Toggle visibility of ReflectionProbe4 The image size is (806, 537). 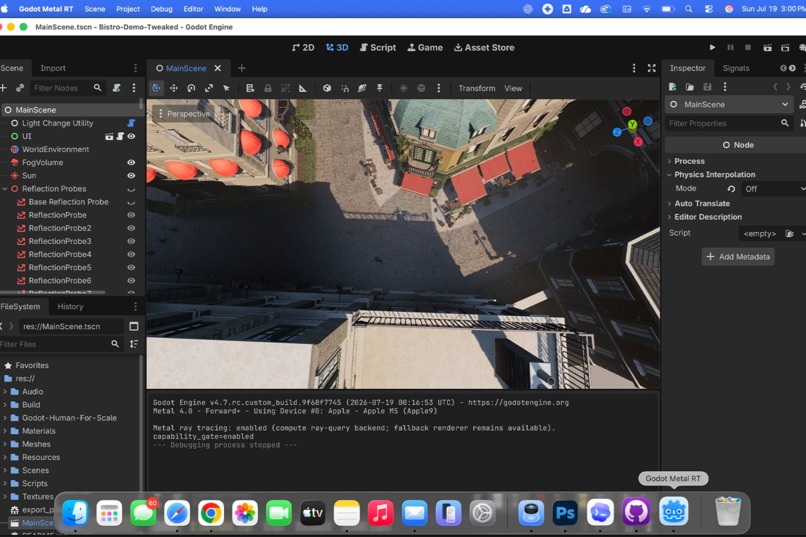[131, 254]
